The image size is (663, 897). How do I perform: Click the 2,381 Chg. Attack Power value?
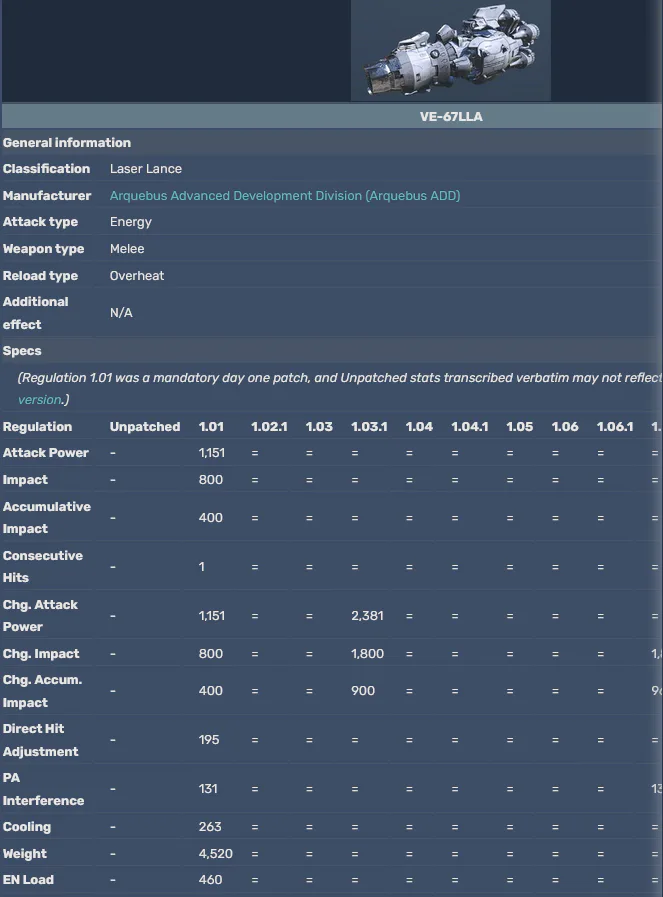coord(367,616)
